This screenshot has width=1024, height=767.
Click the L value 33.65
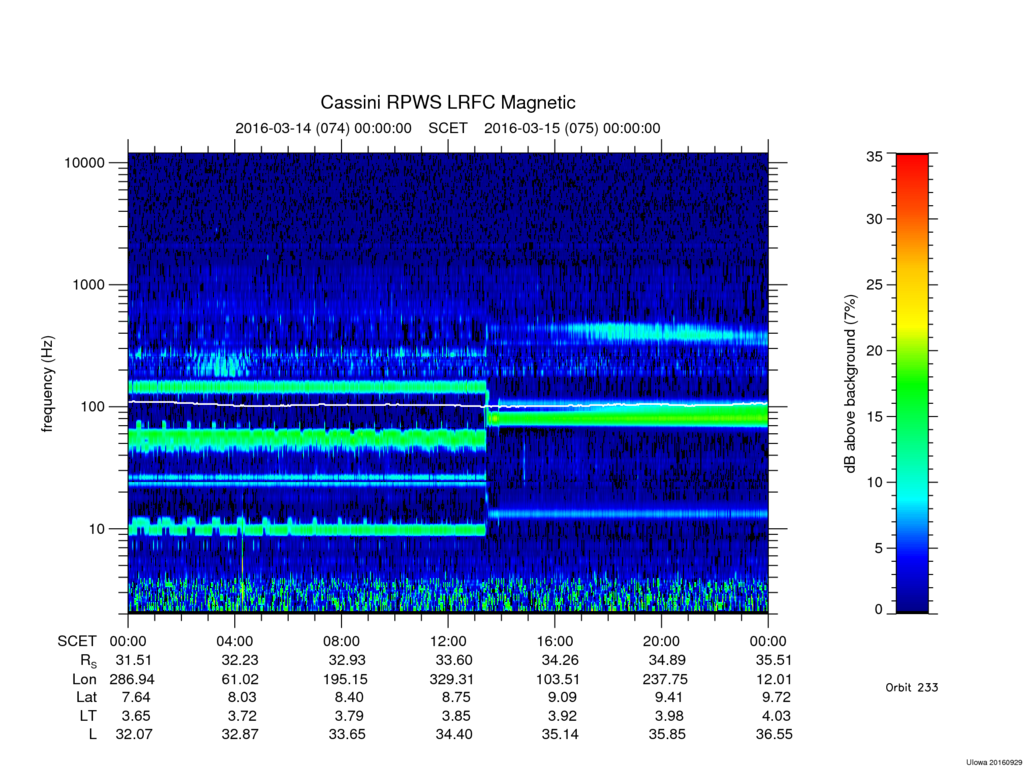347,734
